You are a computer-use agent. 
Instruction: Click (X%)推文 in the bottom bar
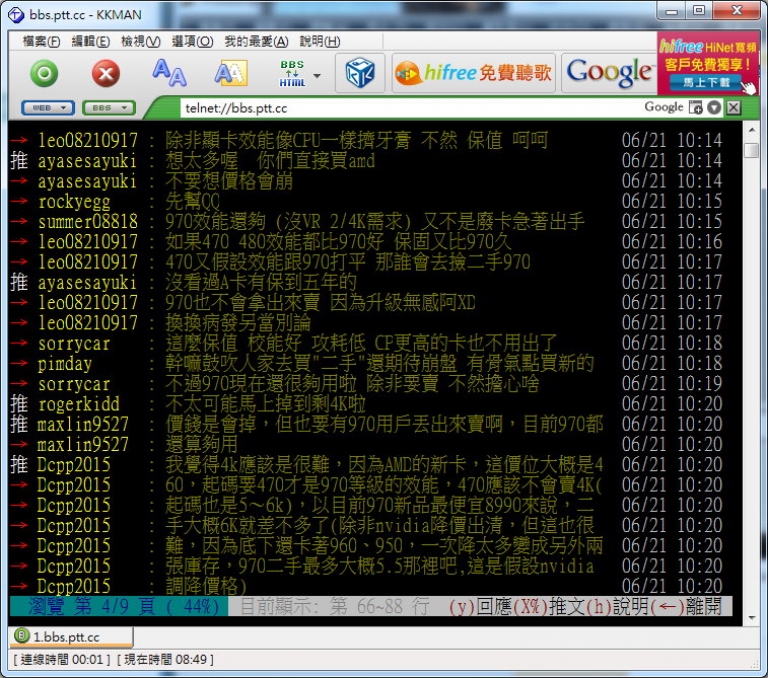pyautogui.click(x=550, y=606)
